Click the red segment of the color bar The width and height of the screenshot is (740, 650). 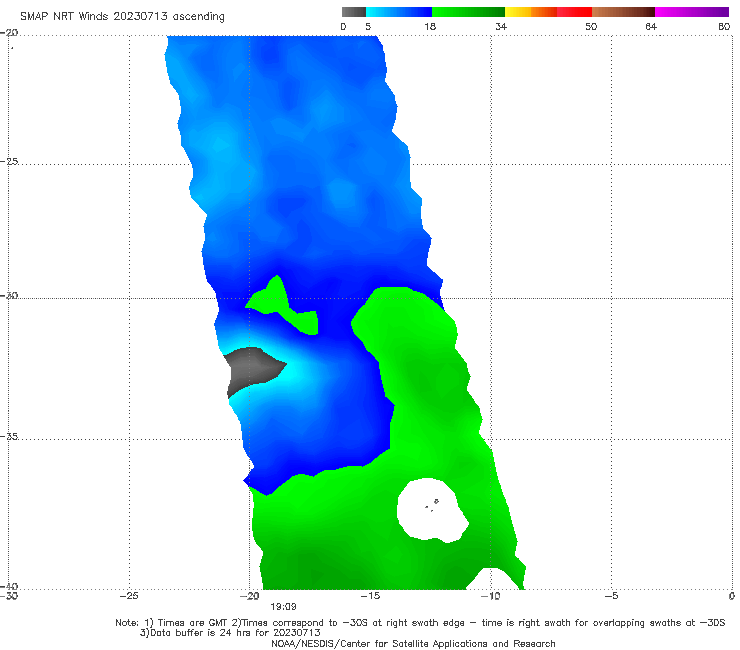tap(575, 12)
